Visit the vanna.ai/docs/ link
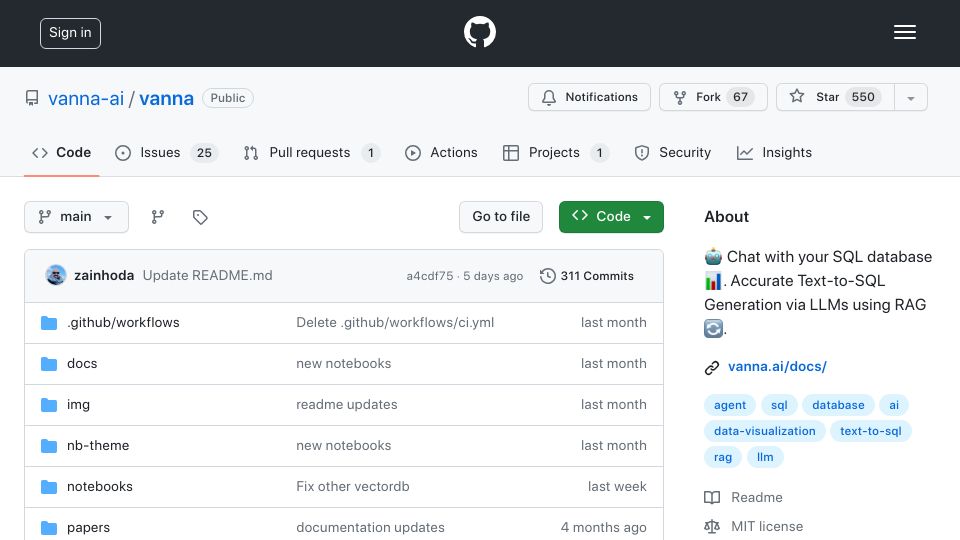Viewport: 960px width, 540px height. 777,367
